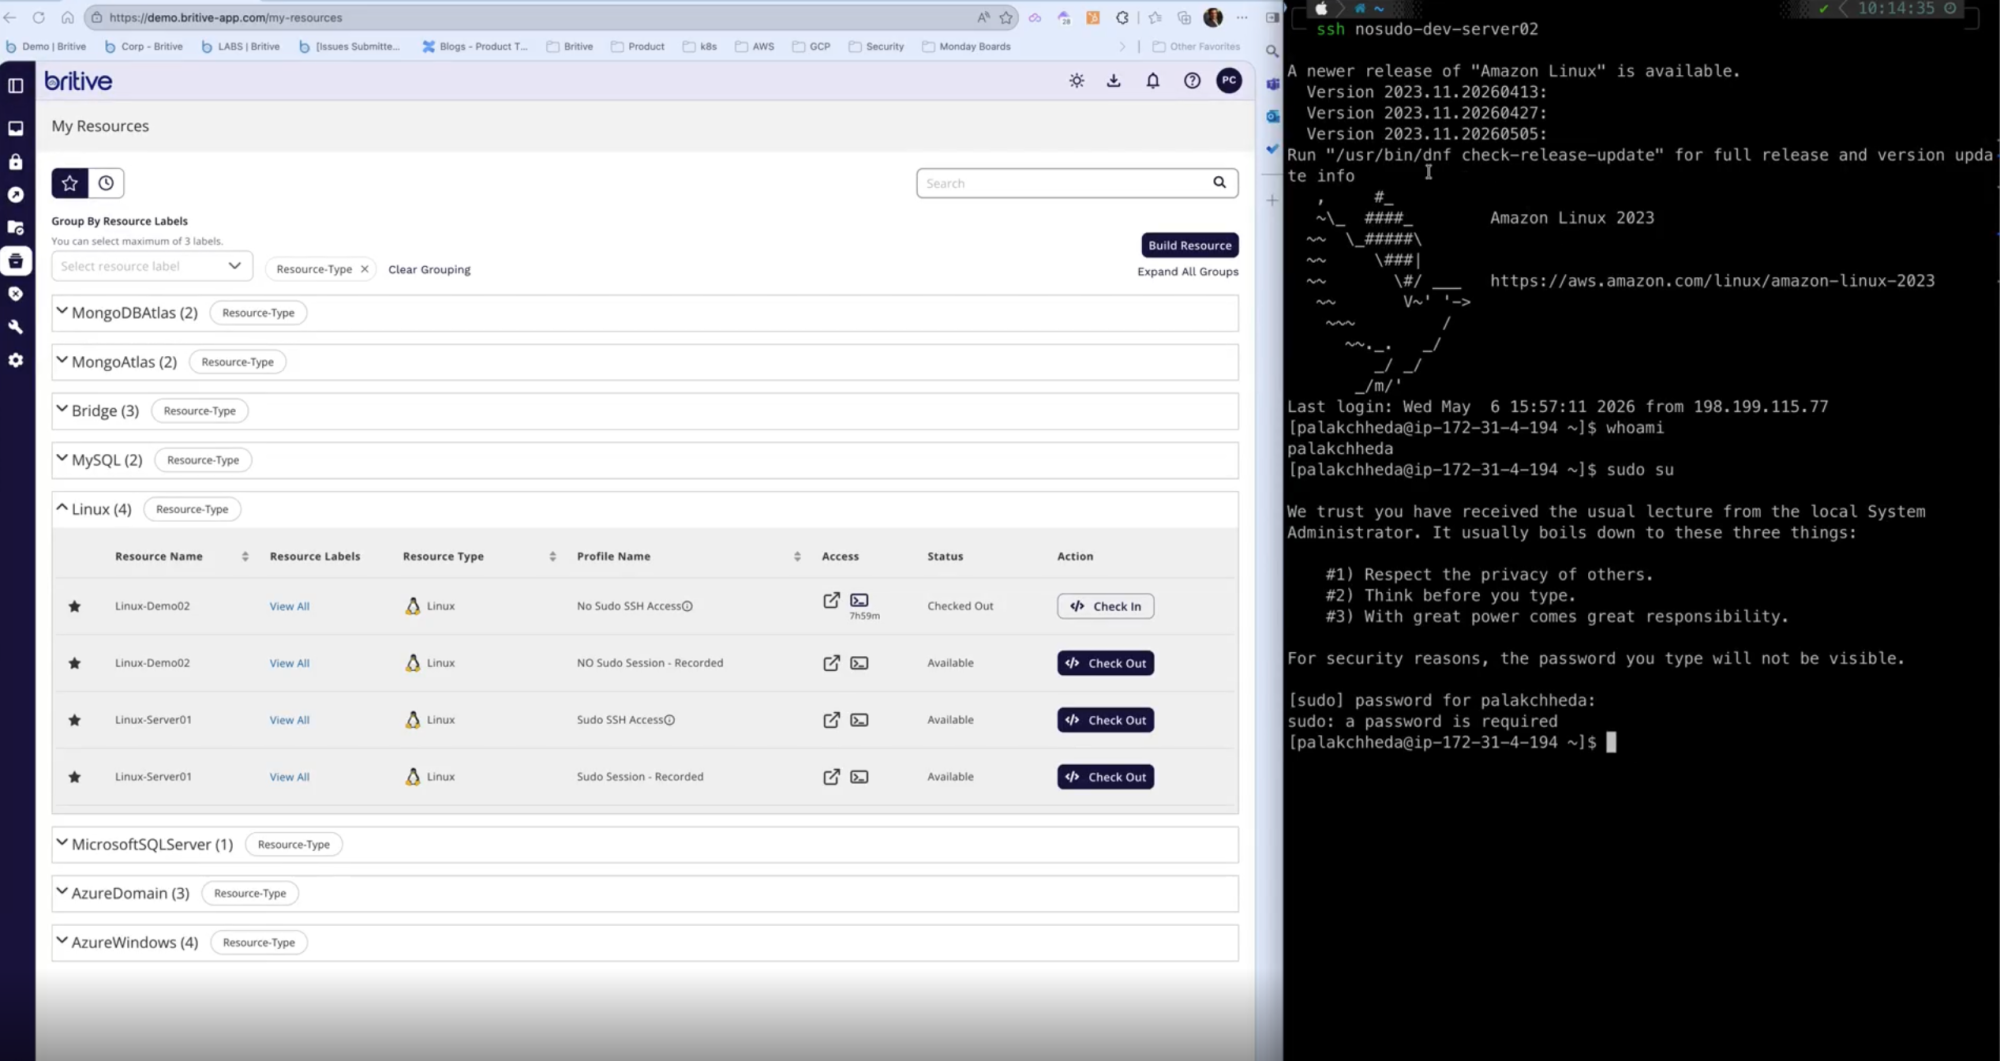This screenshot has width=2000, height=1061.
Task: Click the Build Resource button
Action: [1189, 245]
